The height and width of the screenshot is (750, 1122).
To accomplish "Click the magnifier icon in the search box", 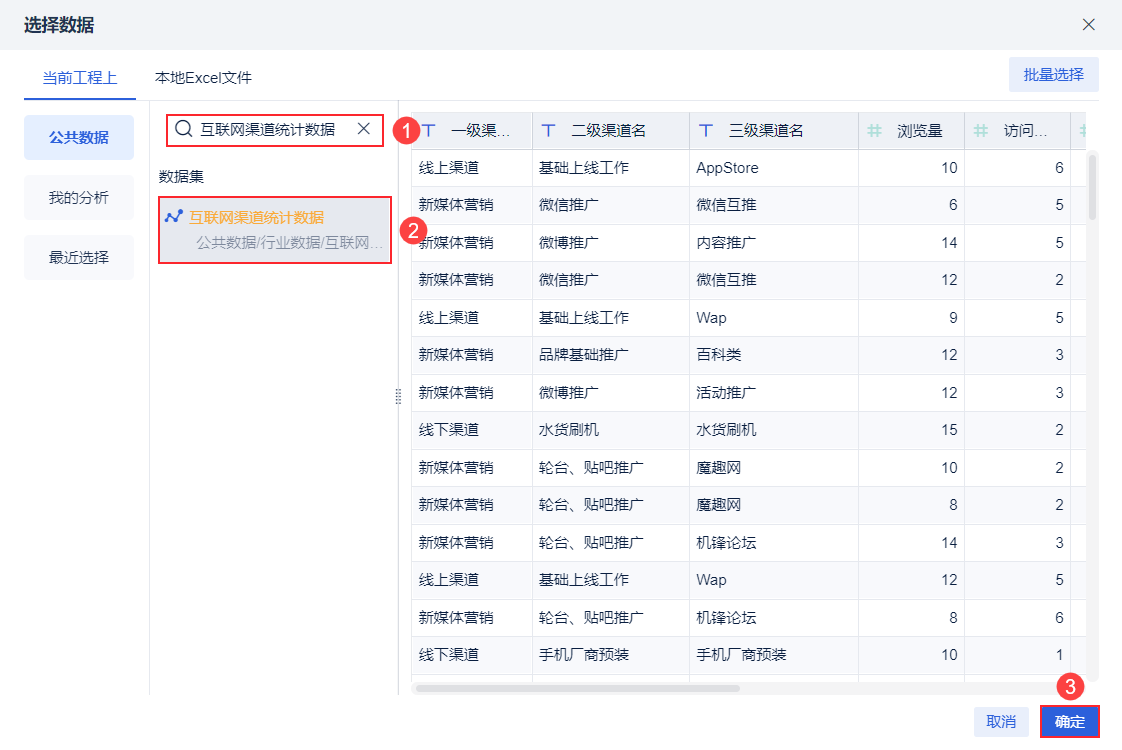I will coord(182,130).
